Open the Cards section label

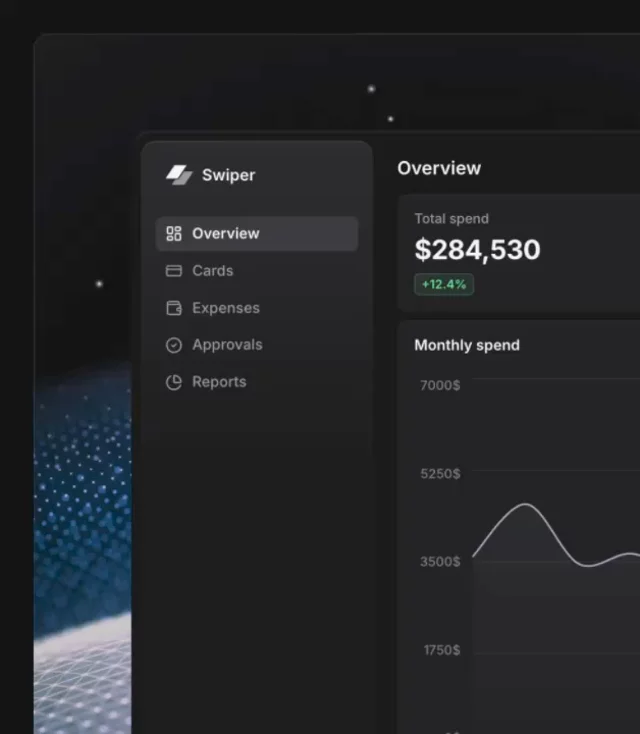pyautogui.click(x=213, y=271)
